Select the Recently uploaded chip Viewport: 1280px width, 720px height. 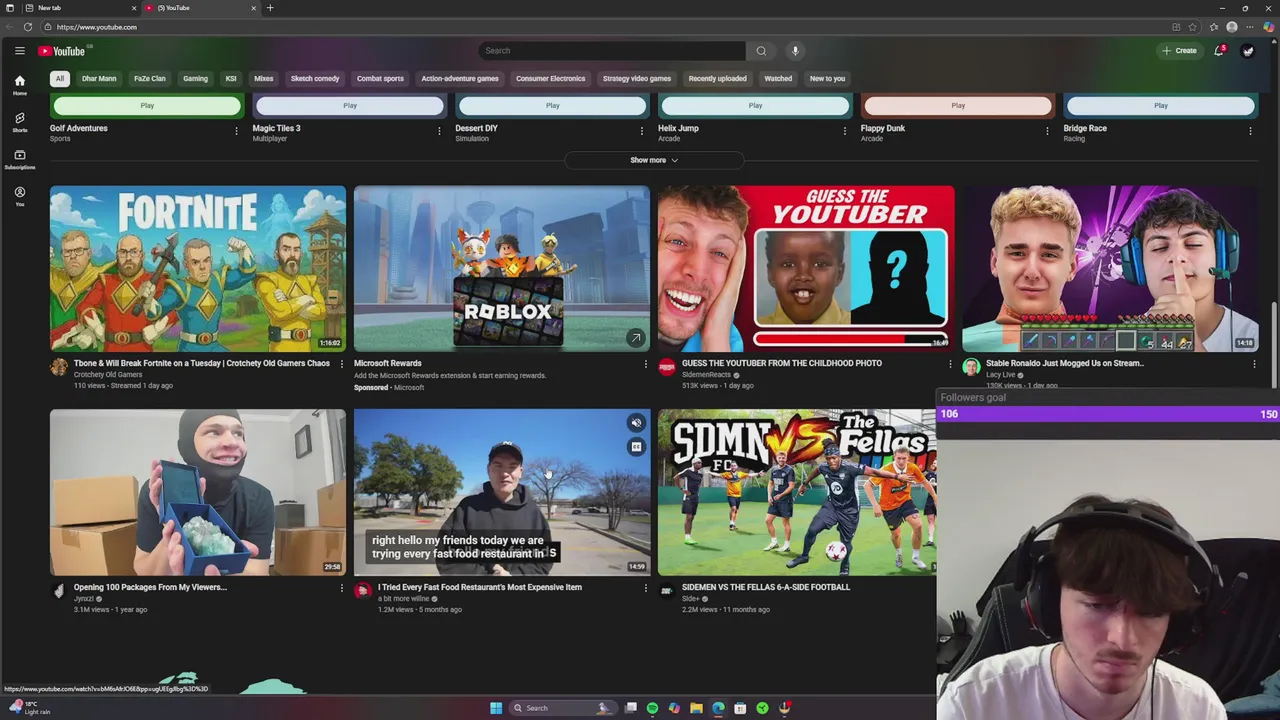(x=717, y=79)
